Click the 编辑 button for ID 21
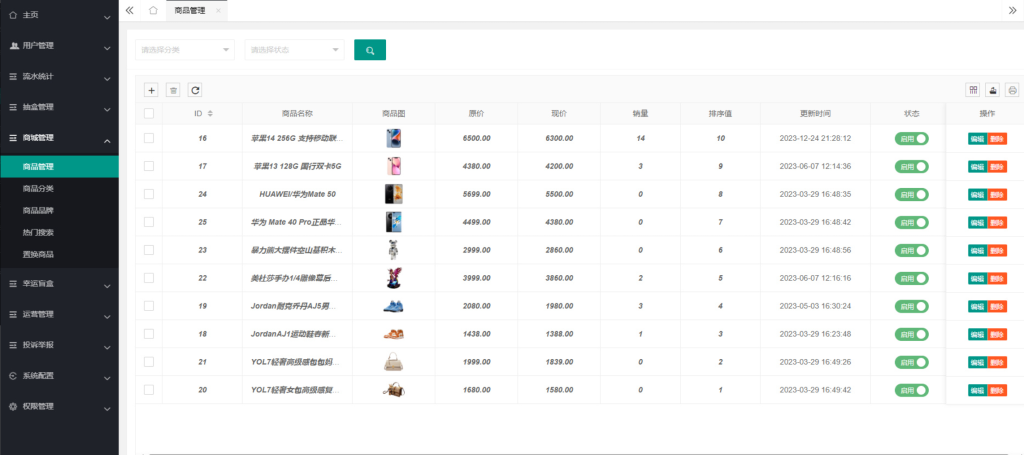The width and height of the screenshot is (1024, 455). [978, 362]
